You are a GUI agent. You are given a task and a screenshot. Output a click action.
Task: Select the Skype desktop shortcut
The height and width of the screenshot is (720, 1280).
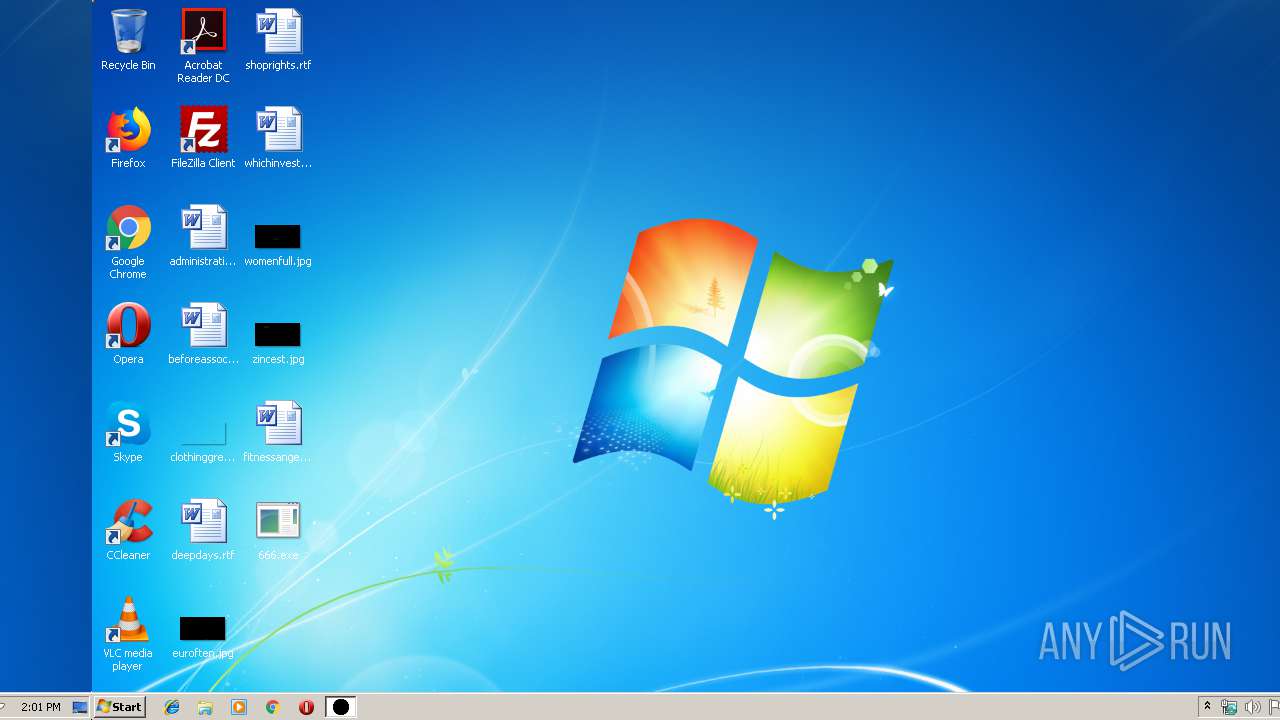tap(128, 432)
